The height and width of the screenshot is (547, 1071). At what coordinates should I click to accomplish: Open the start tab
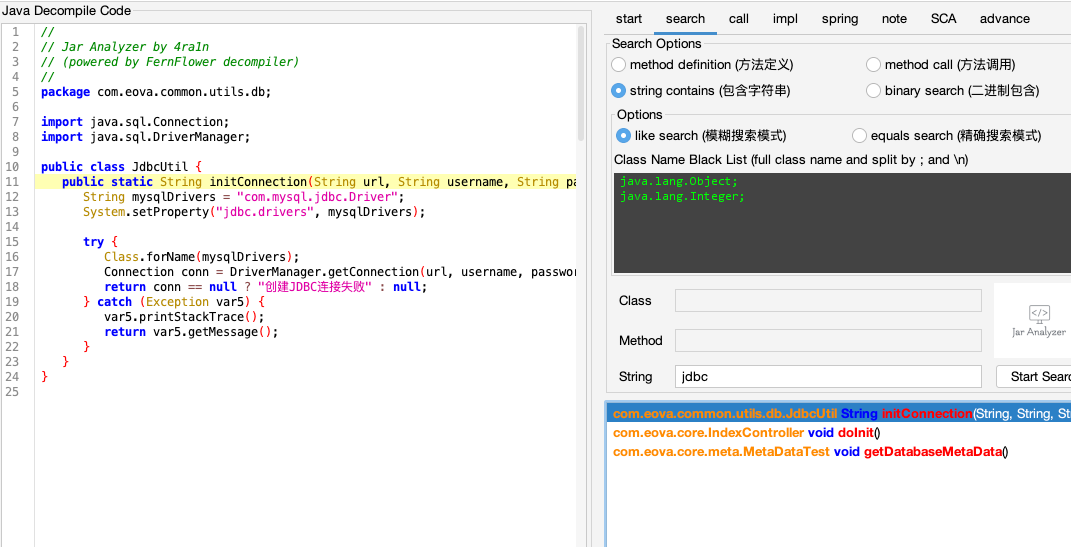pos(629,19)
